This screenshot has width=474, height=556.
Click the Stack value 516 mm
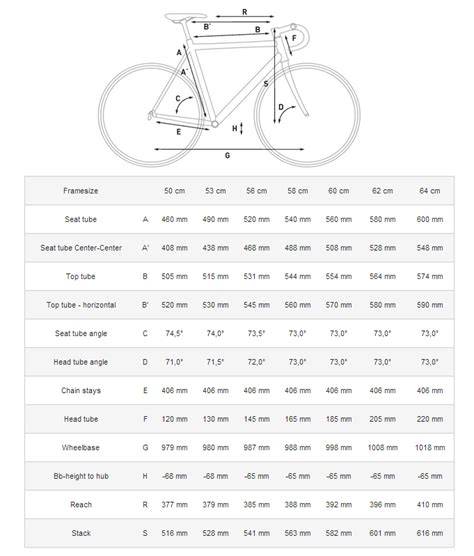pos(174,533)
